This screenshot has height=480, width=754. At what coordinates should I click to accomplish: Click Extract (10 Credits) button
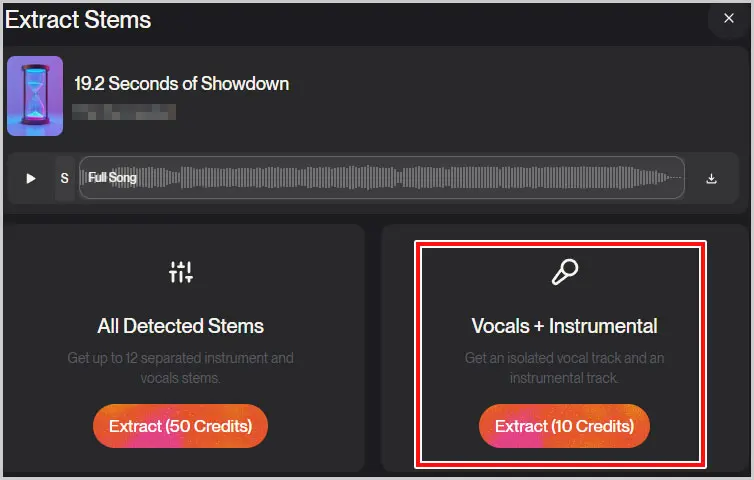pos(564,426)
